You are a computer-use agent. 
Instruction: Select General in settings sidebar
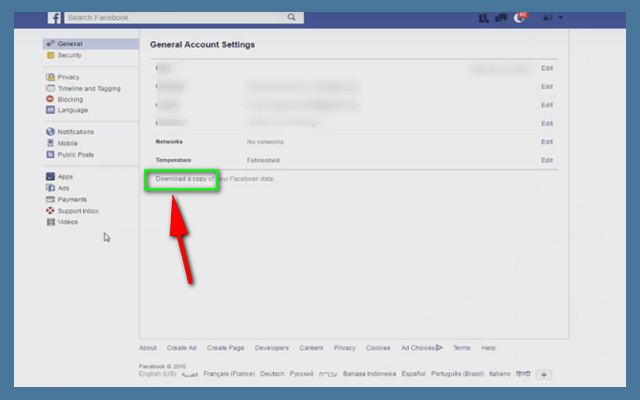tap(70, 44)
